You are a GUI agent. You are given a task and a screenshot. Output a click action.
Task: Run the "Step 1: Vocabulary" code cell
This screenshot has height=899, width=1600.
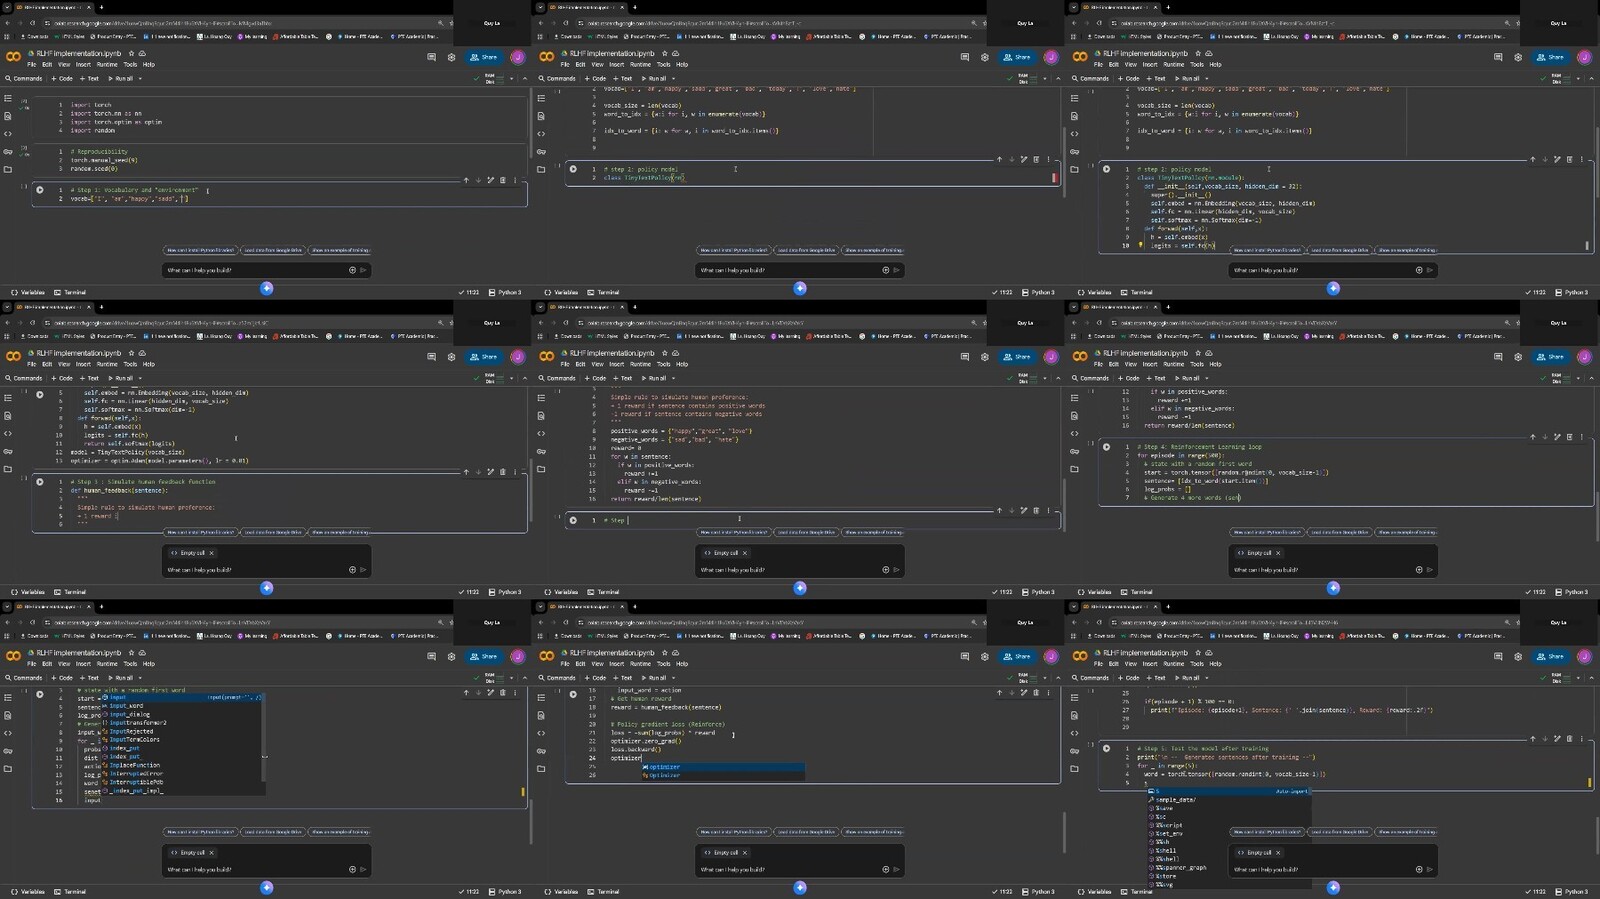pyautogui.click(x=40, y=190)
